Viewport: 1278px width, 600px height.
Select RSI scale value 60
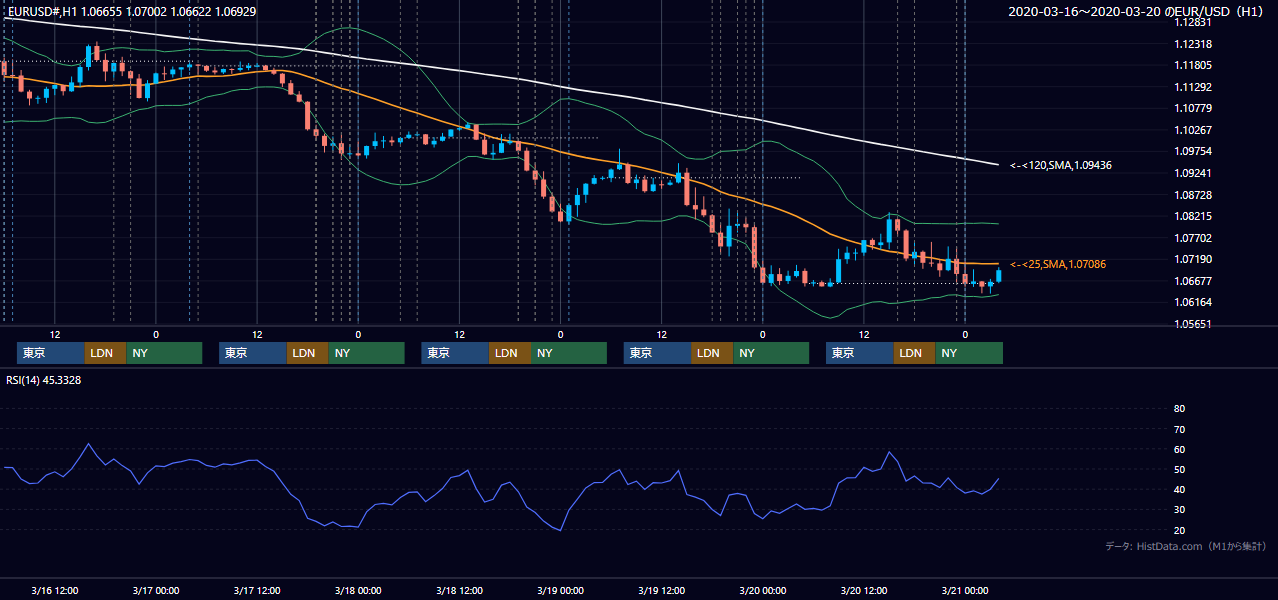1180,449
